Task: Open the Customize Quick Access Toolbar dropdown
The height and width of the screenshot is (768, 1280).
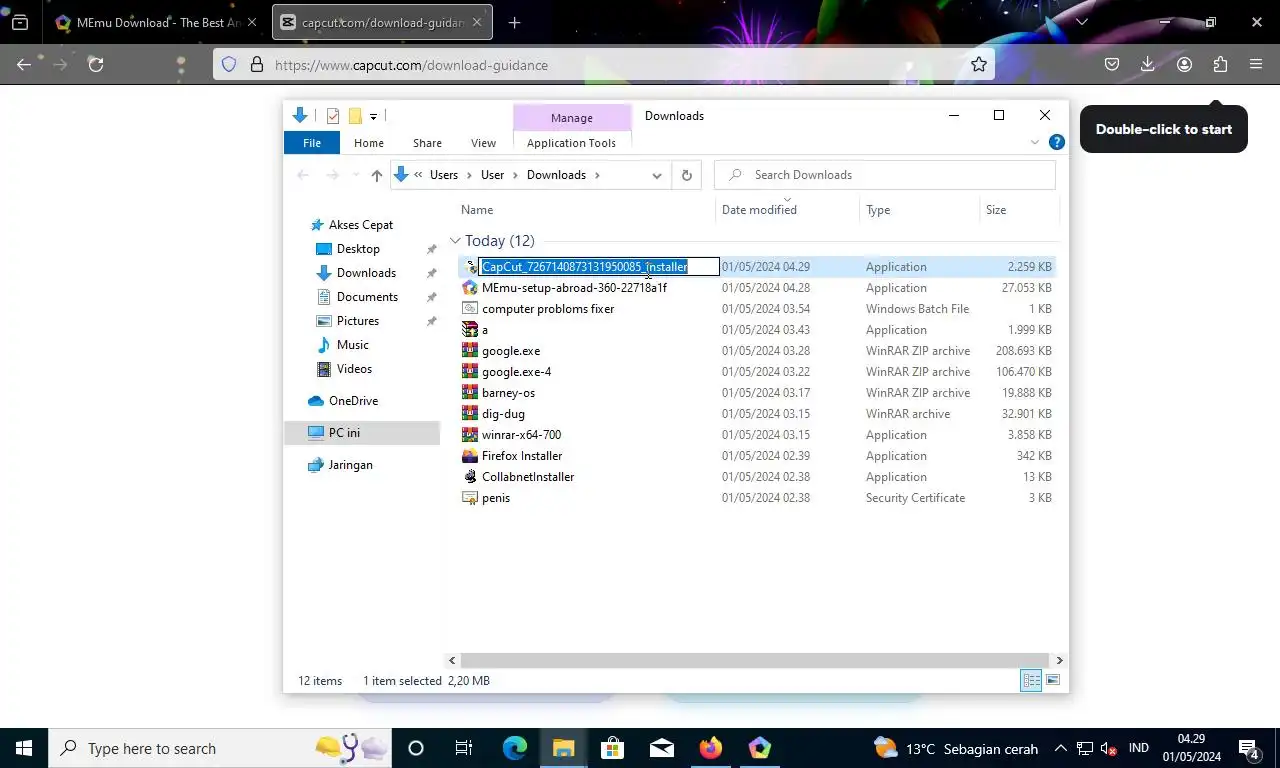Action: (x=373, y=117)
